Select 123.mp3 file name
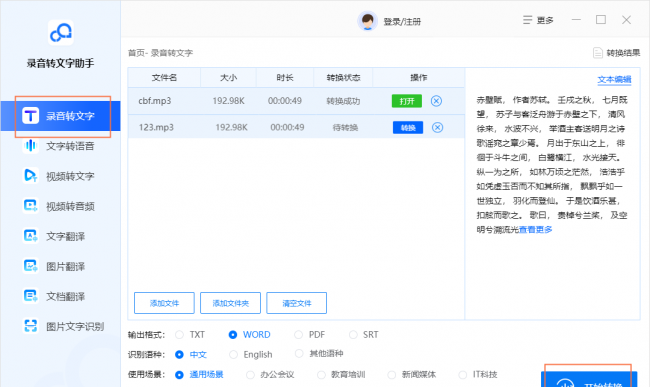650x387 pixels. [x=156, y=127]
